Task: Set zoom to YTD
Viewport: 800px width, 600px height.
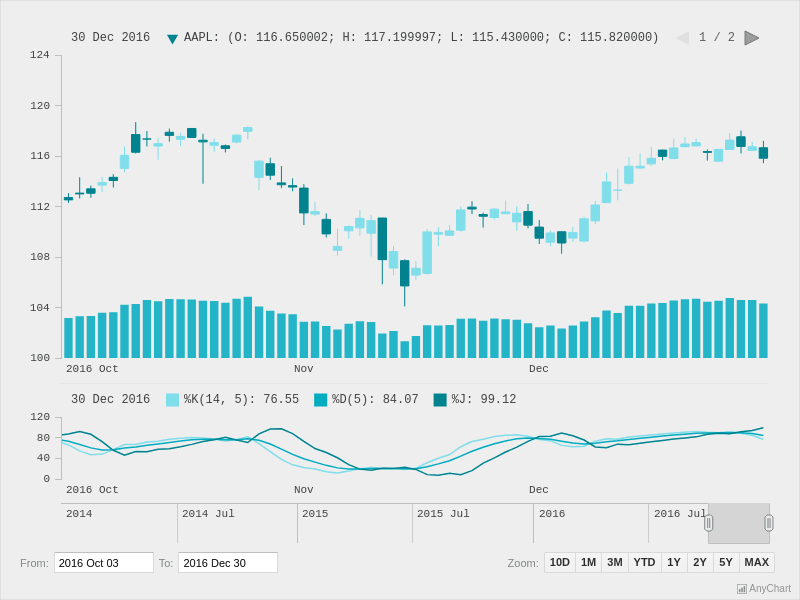Action: pos(644,562)
